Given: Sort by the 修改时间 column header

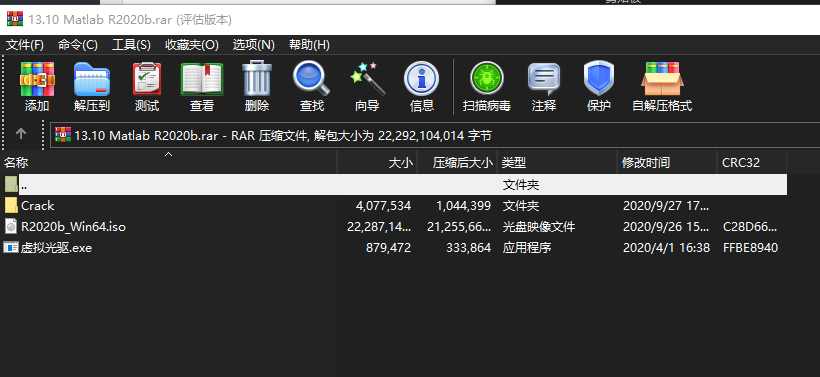Looking at the screenshot, I should 667,163.
